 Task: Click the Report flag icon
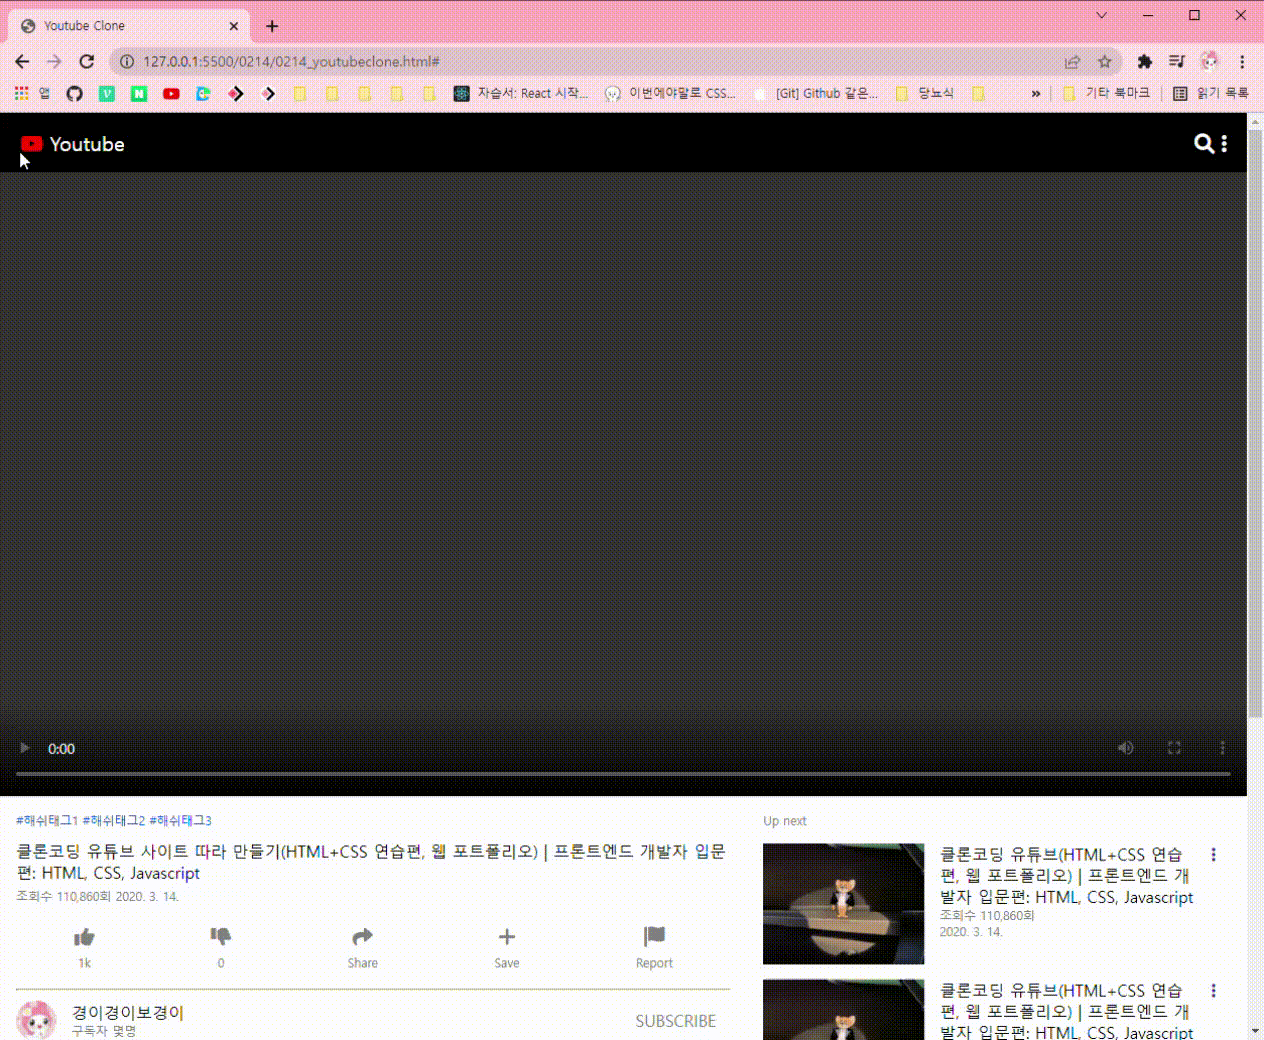click(655, 936)
